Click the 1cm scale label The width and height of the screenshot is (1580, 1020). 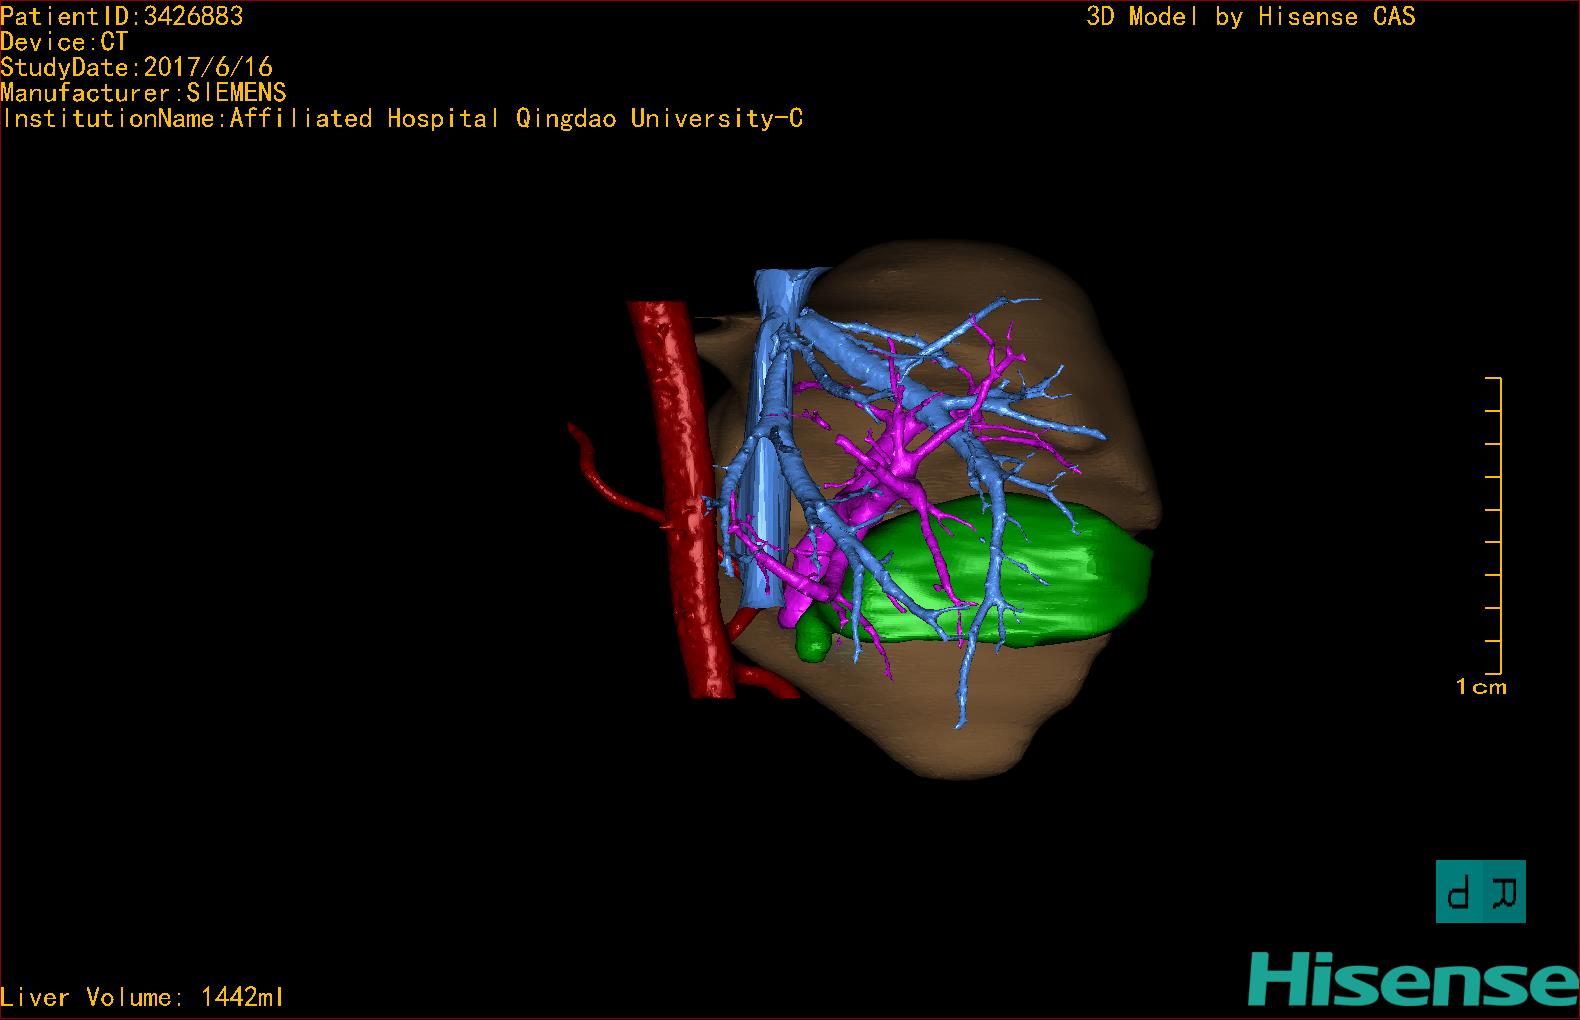[1481, 687]
